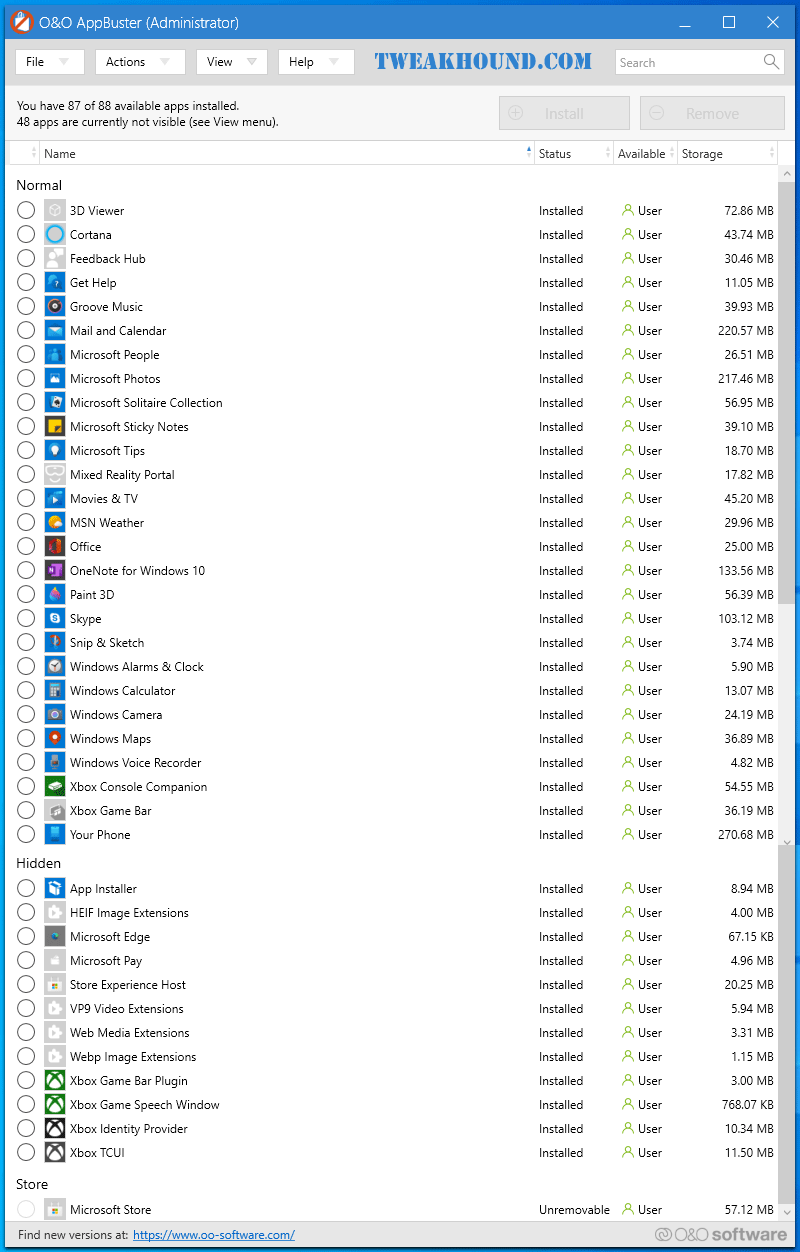Click the MSN Weather icon
The height and width of the screenshot is (1252, 800).
55,523
